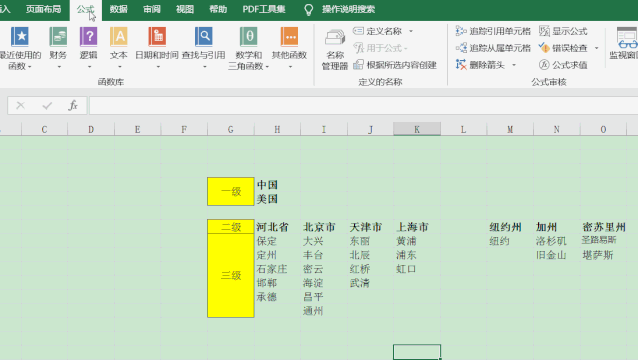Click Use in Formula (用于公式)
The width and height of the screenshot is (638, 360).
click(380, 48)
